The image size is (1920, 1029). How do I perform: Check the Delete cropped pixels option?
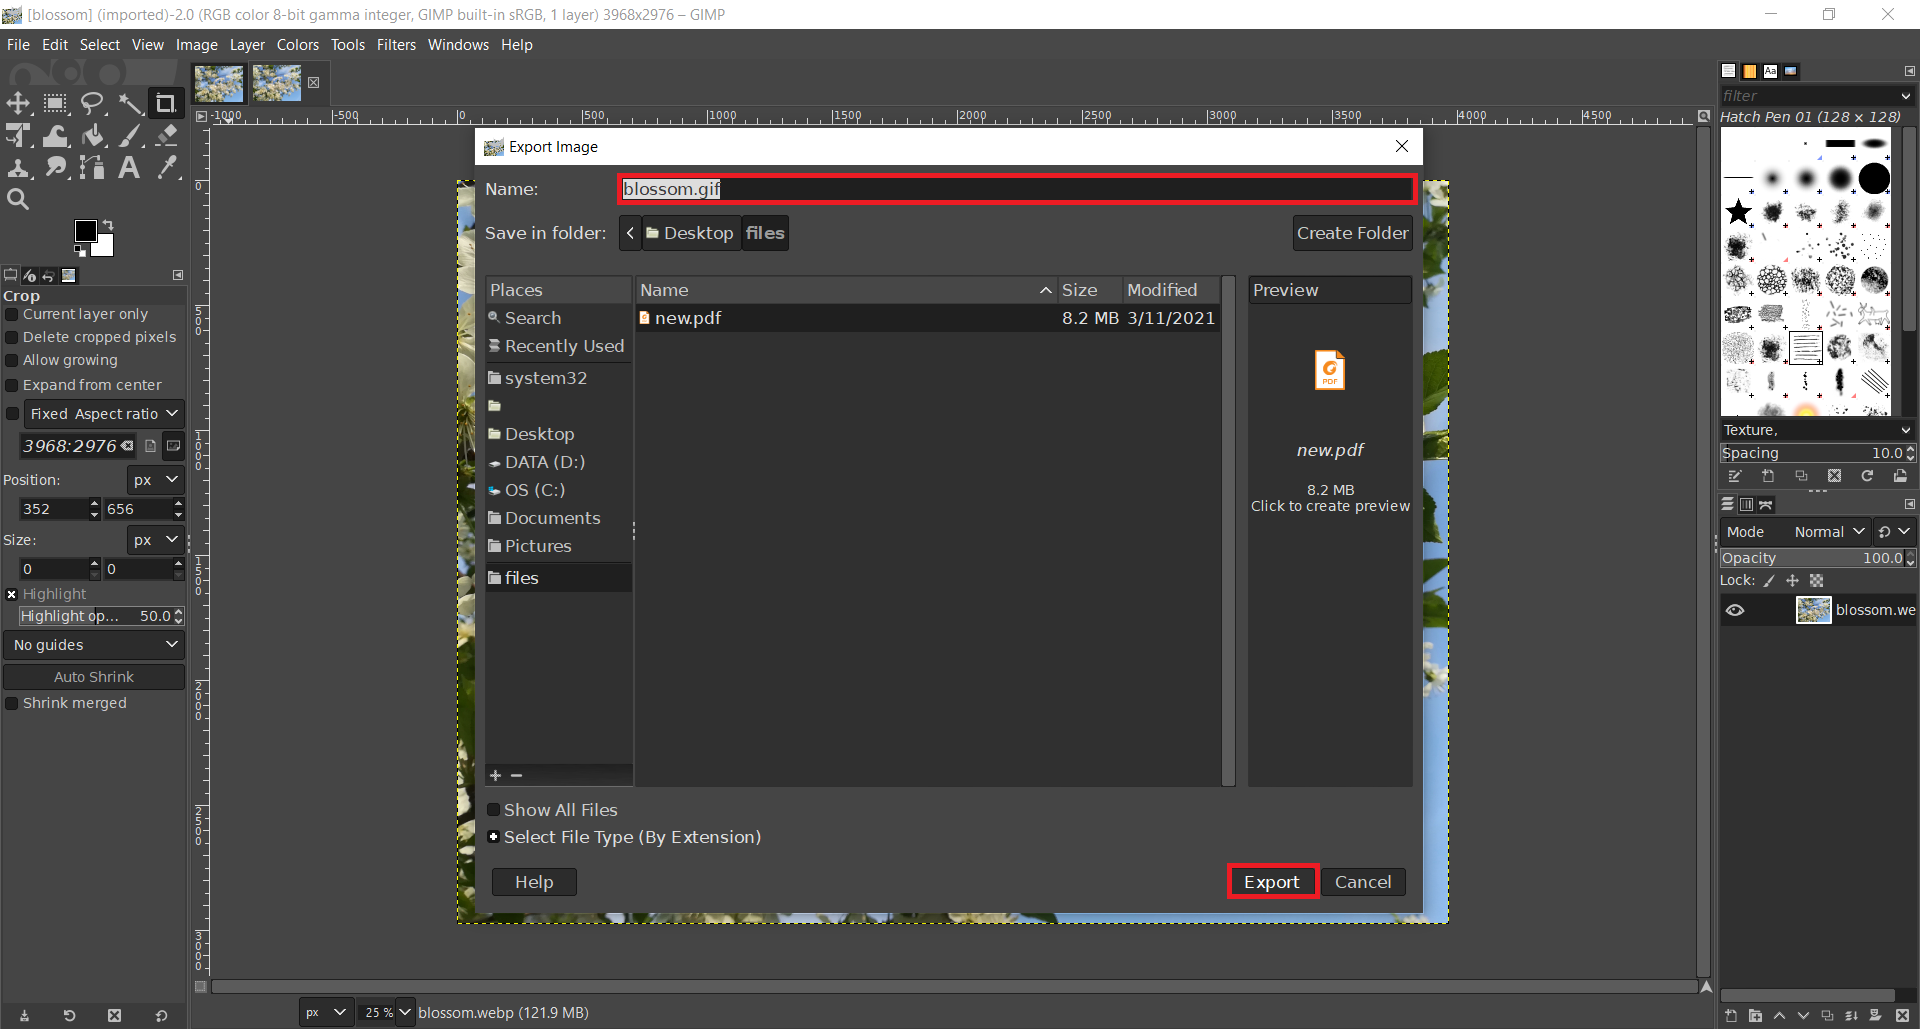point(13,338)
